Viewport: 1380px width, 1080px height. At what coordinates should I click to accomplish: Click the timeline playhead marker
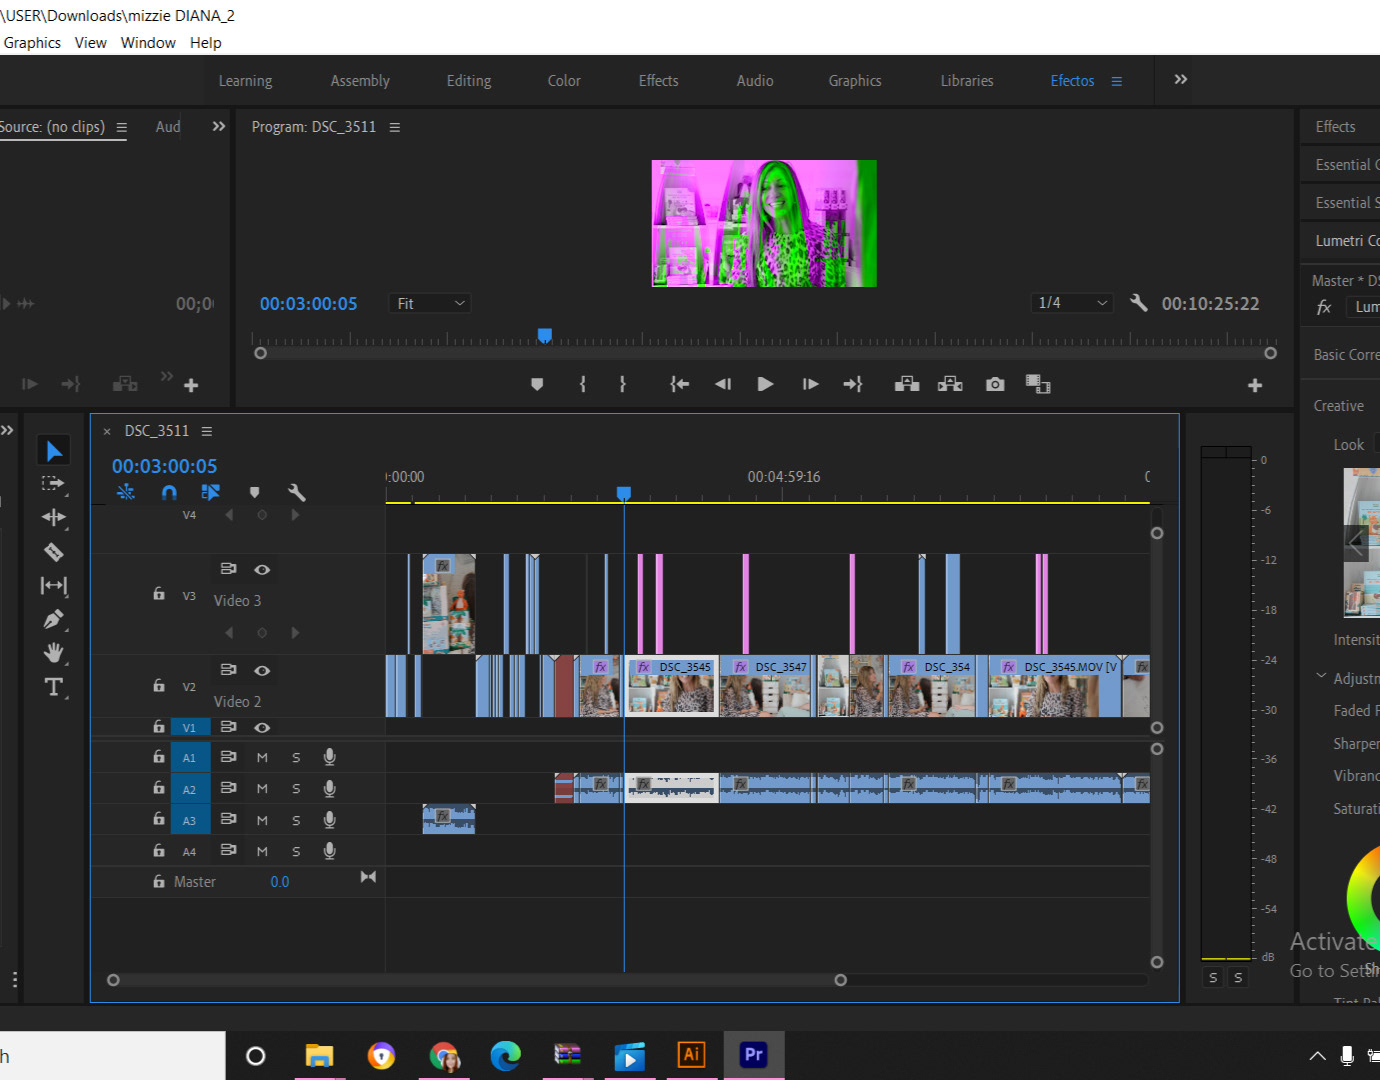624,493
